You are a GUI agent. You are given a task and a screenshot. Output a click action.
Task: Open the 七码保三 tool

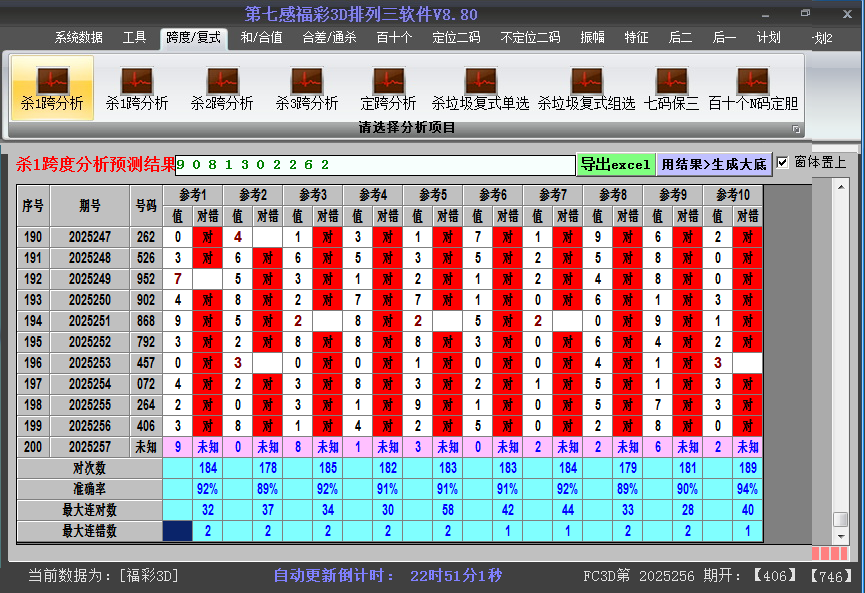671,88
